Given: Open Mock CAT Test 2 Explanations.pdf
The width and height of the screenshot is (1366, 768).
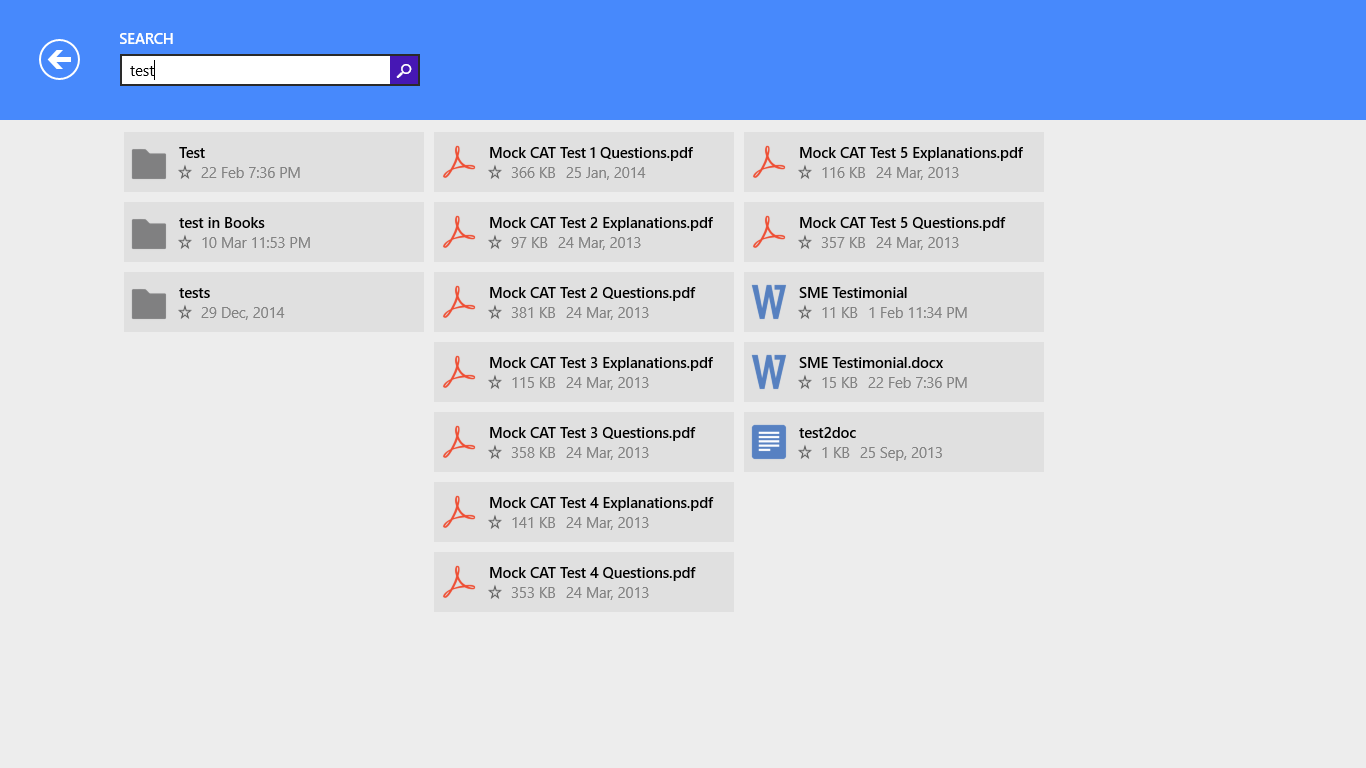Looking at the screenshot, I should [x=600, y=223].
